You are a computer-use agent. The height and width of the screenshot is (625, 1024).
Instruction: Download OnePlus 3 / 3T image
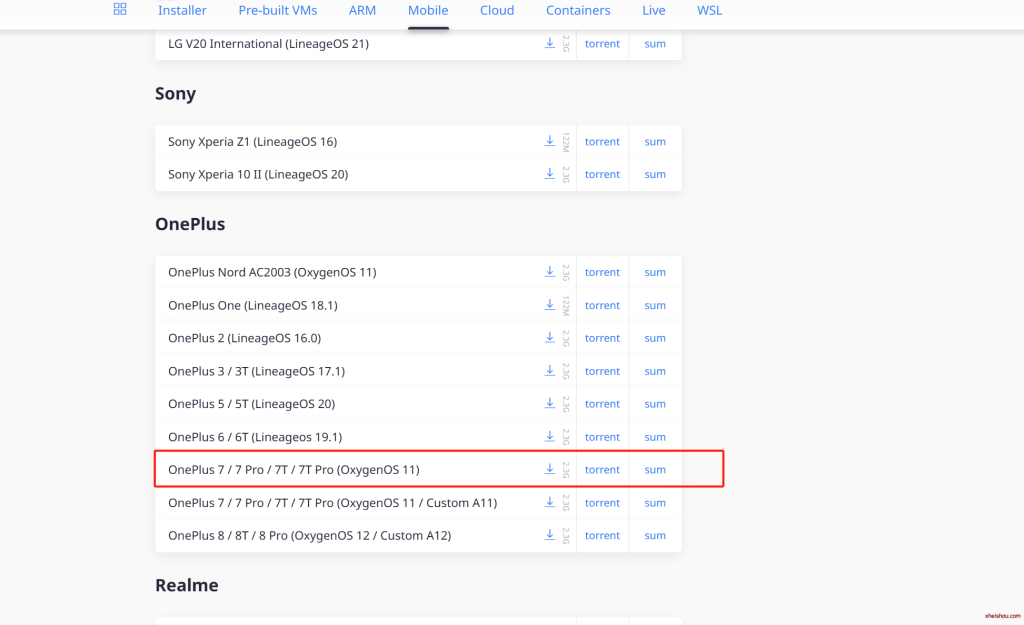pos(550,371)
